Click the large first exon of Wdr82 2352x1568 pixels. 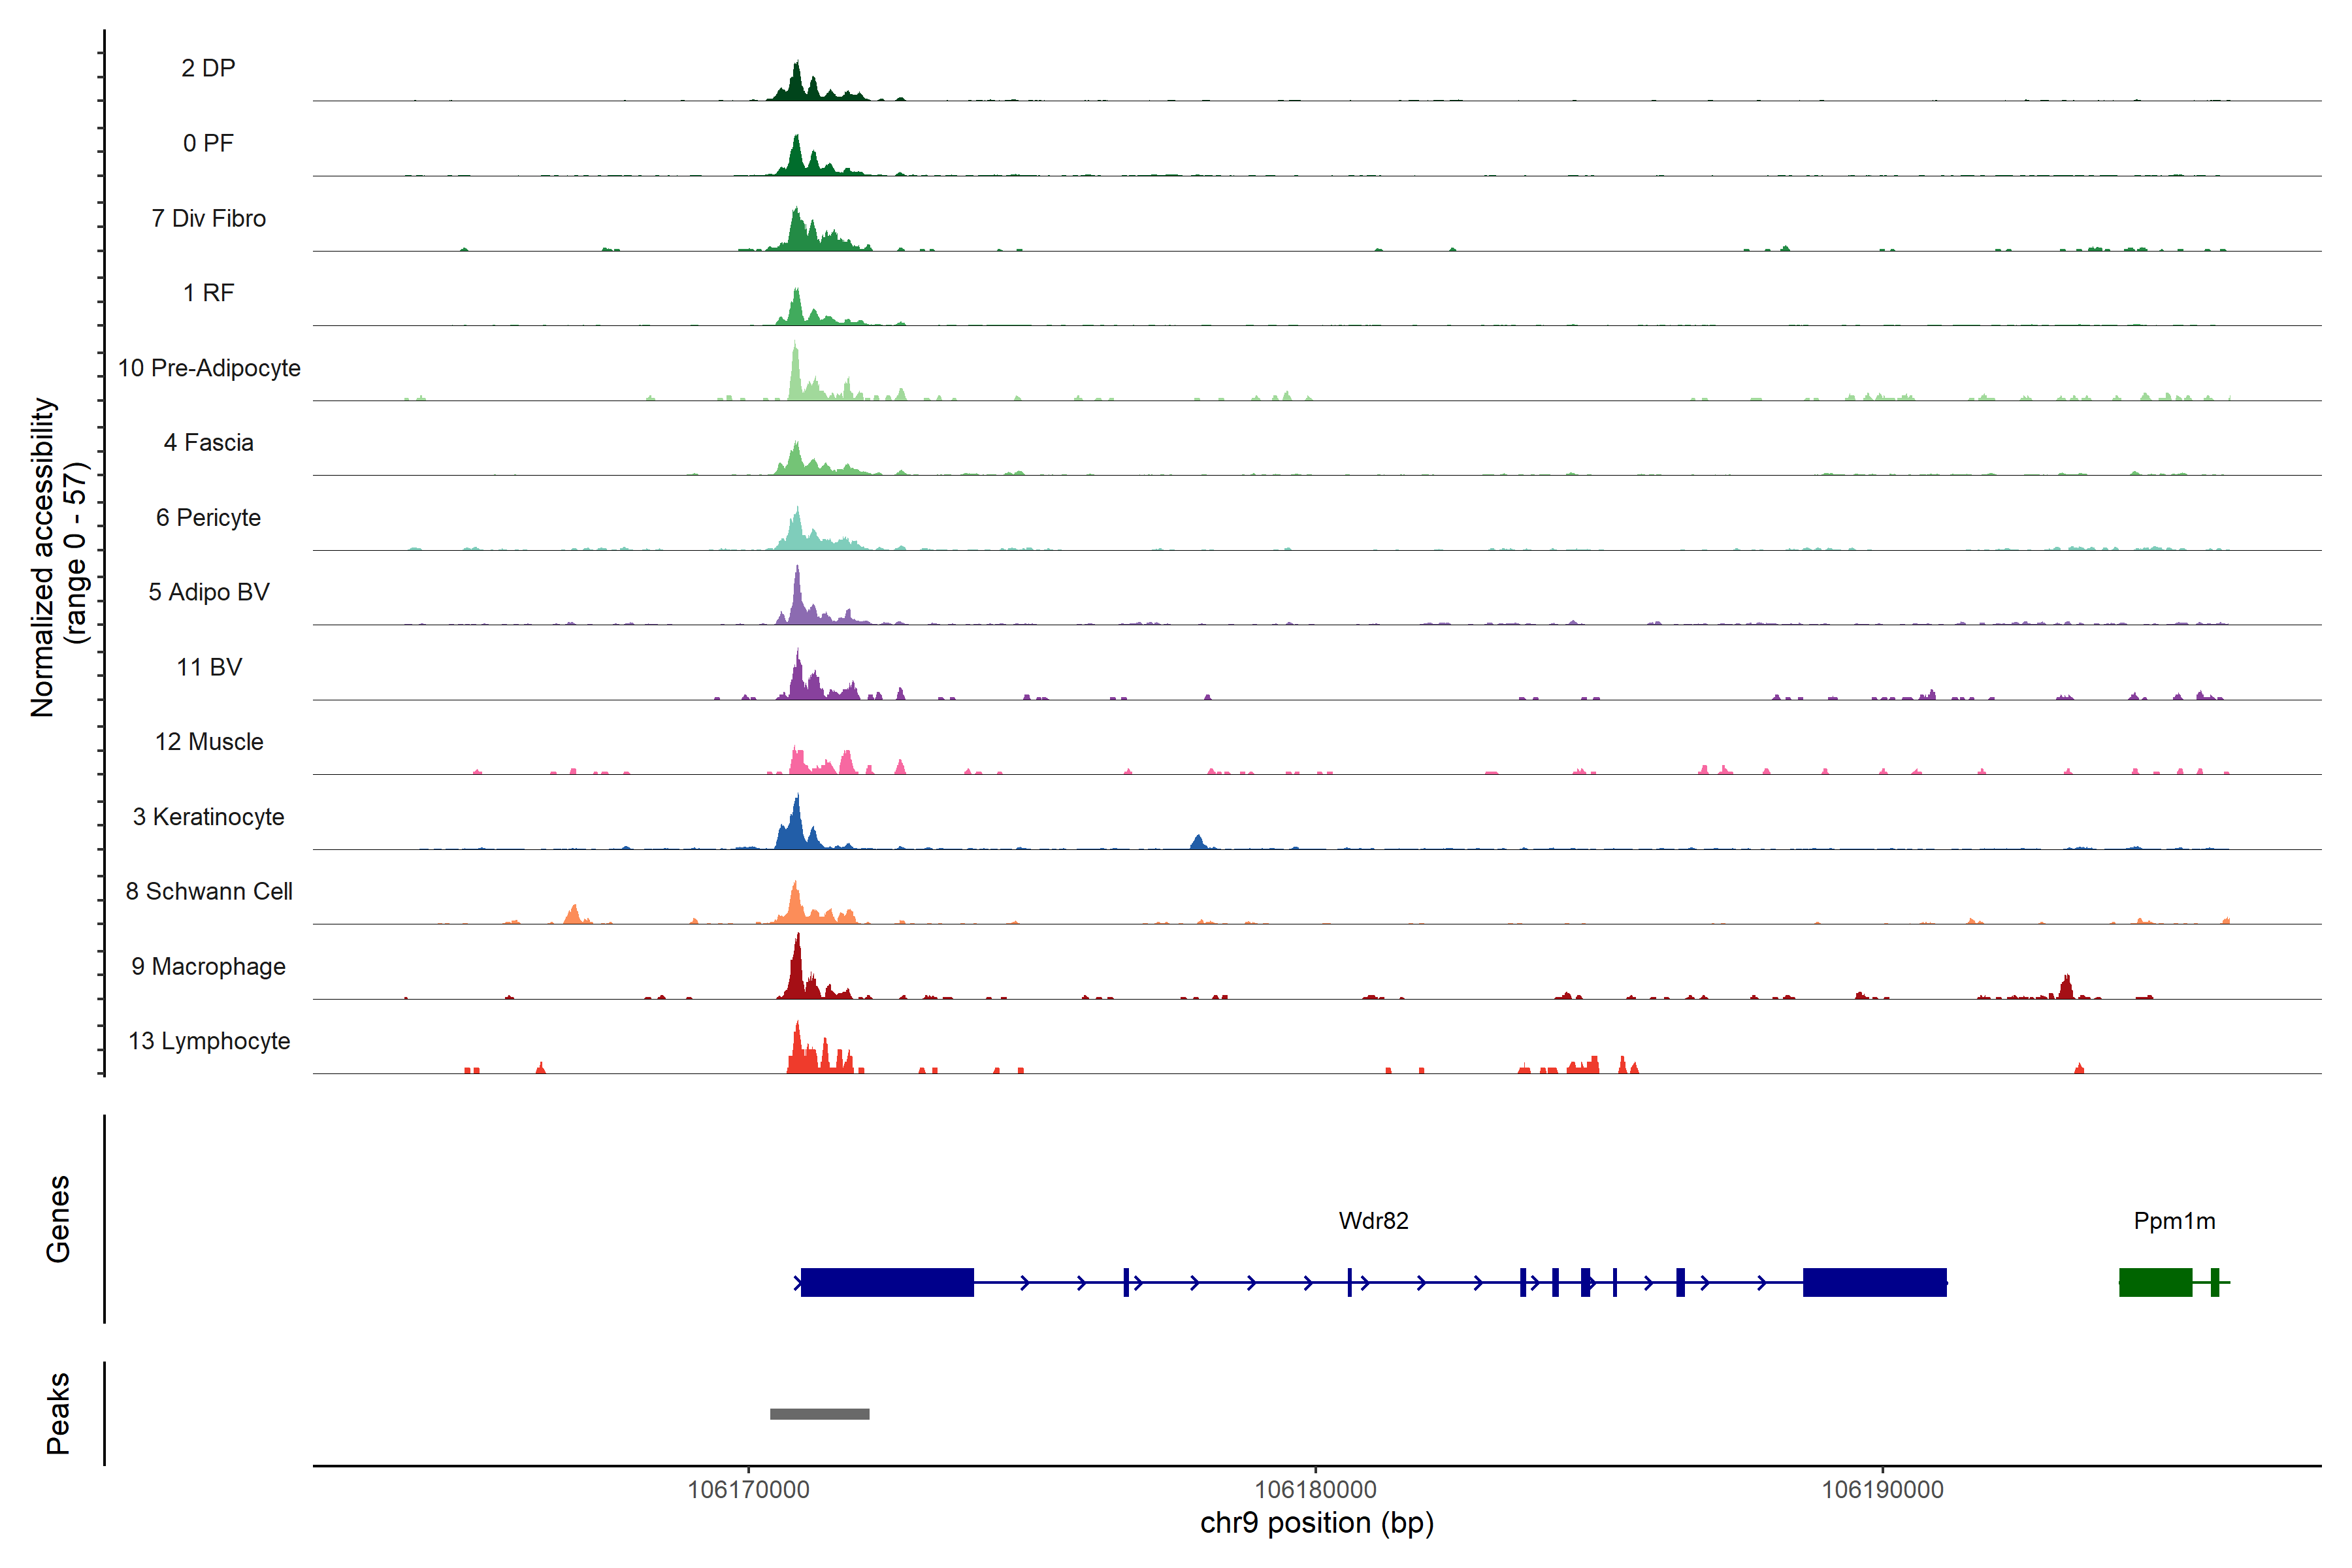887,1282
